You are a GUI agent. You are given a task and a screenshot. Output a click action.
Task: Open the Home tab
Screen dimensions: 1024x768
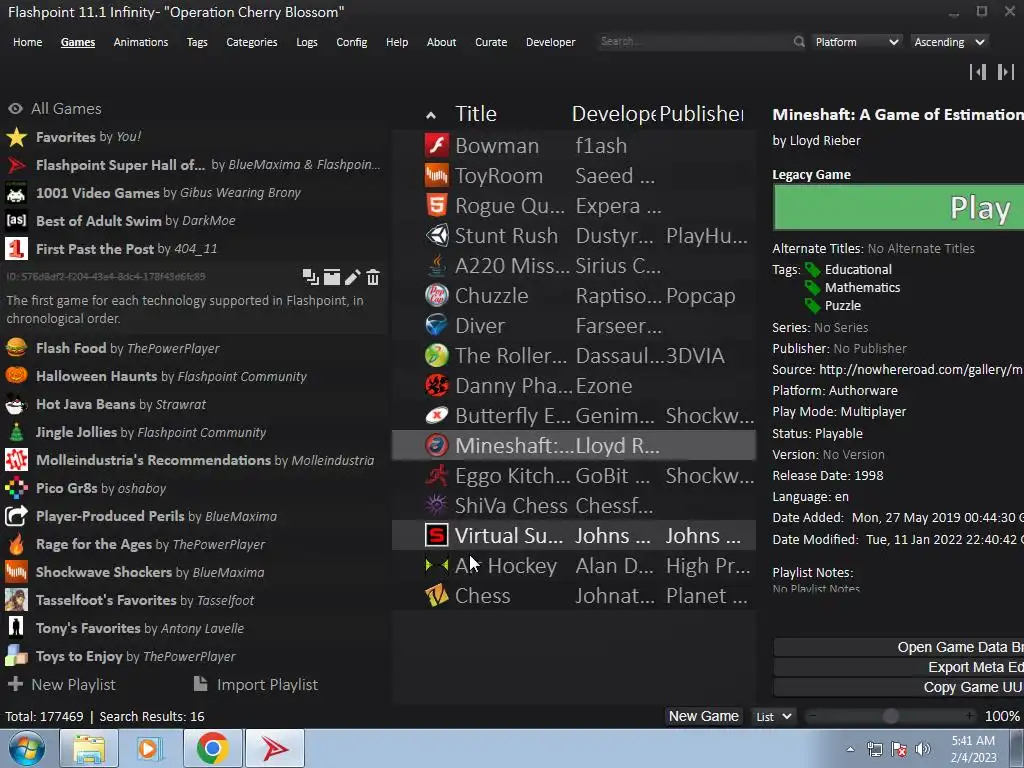tap(27, 42)
